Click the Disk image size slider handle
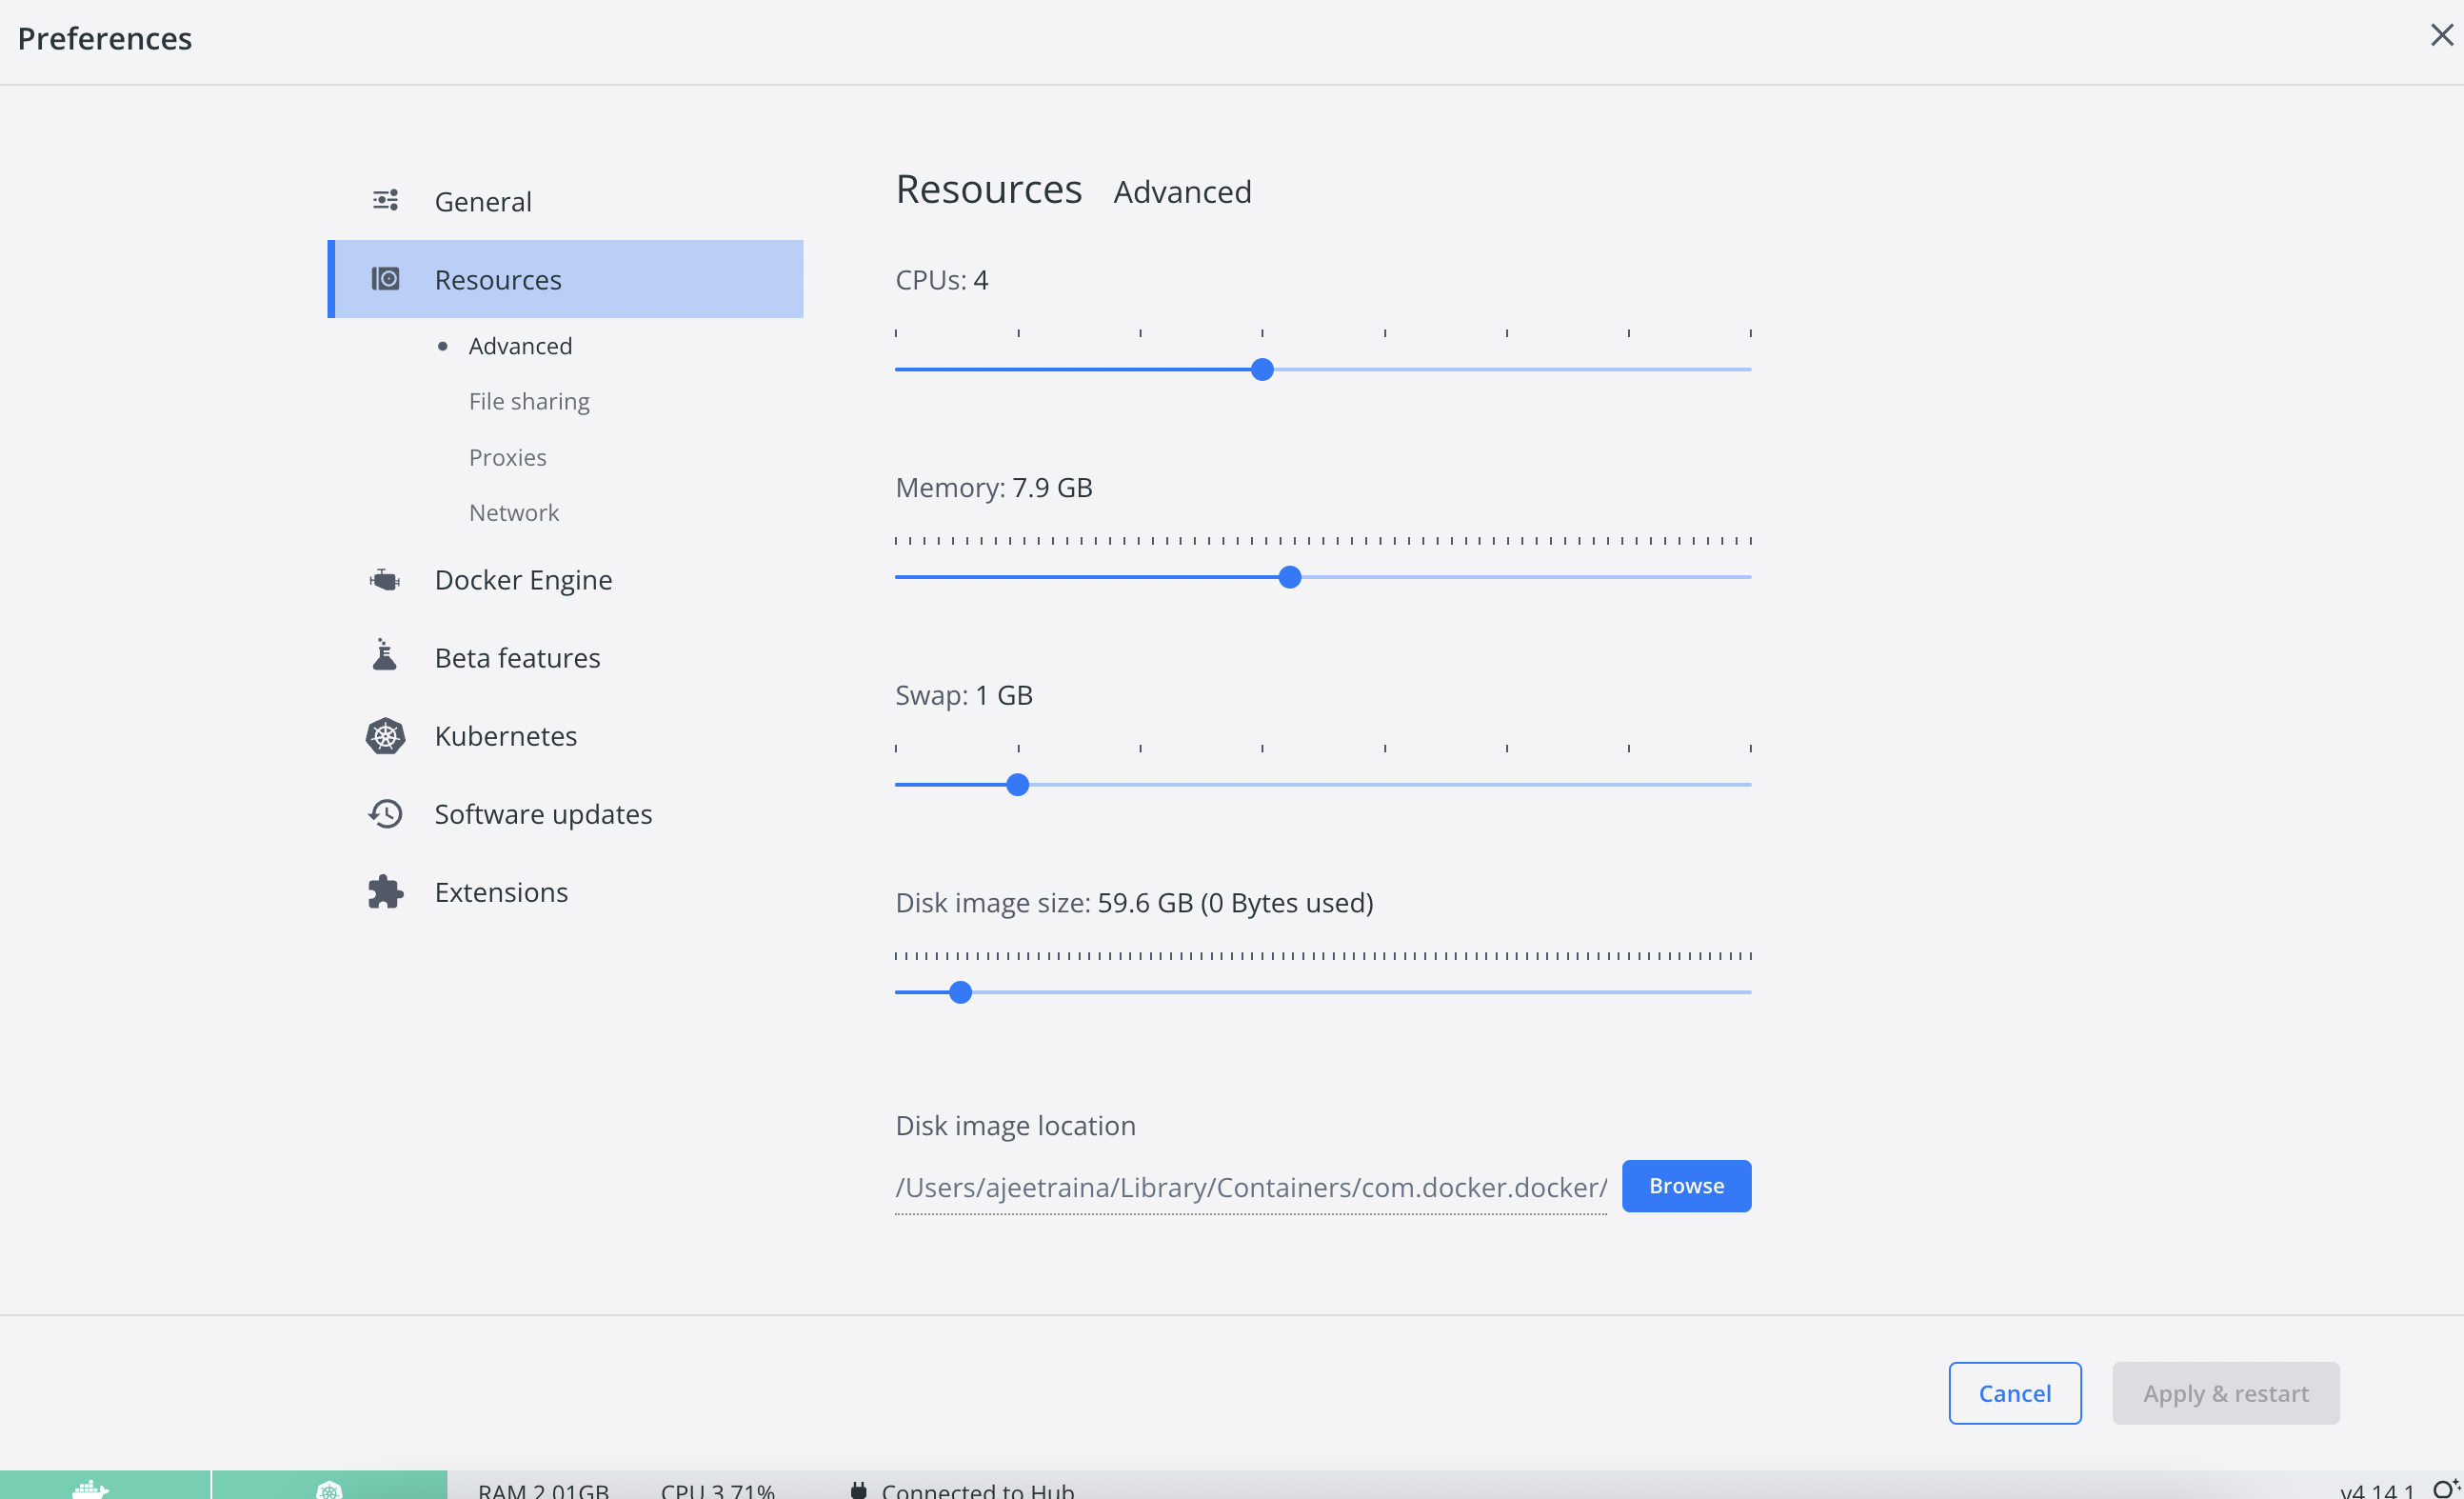The height and width of the screenshot is (1499, 2464). click(960, 992)
